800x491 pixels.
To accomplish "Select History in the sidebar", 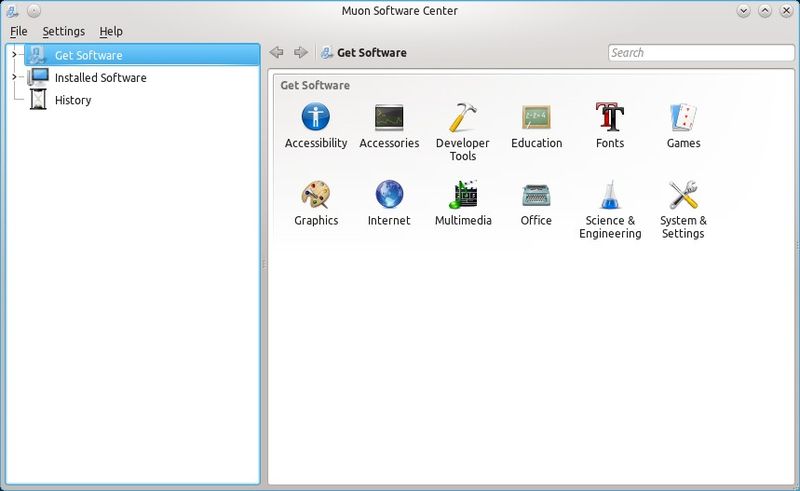I will tap(72, 100).
